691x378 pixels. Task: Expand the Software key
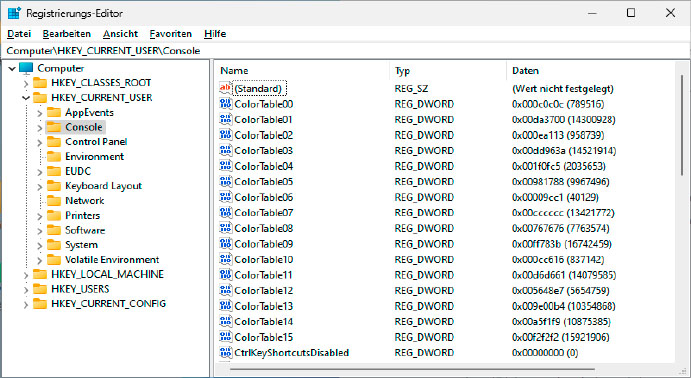[40, 231]
